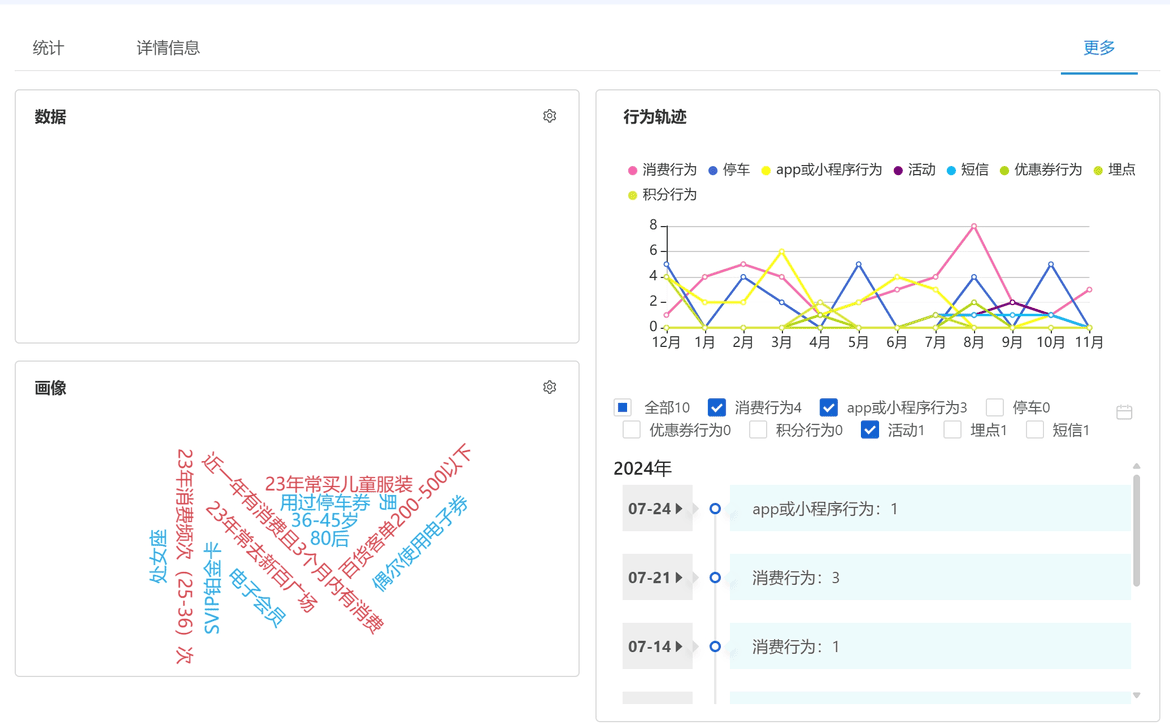Viewport: 1170px width, 725px height.
Task: Uncheck the 活动1 checkbox
Action: coord(869,430)
